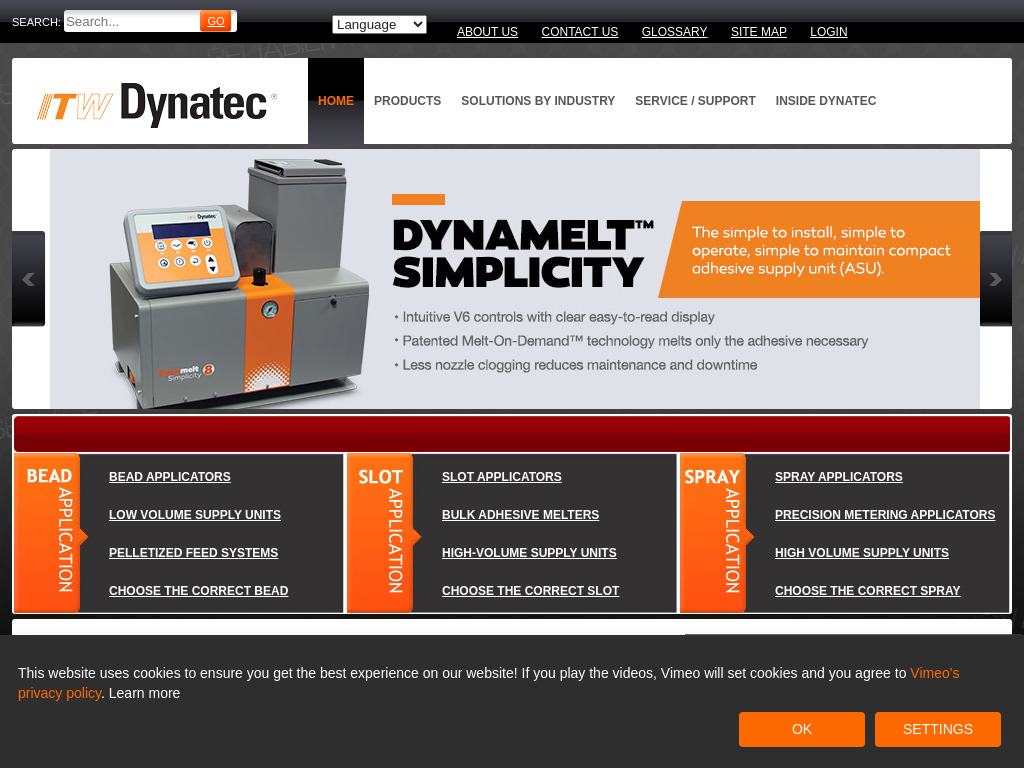The image size is (1024, 768).
Task: Select the Home menu item
Action: (336, 101)
